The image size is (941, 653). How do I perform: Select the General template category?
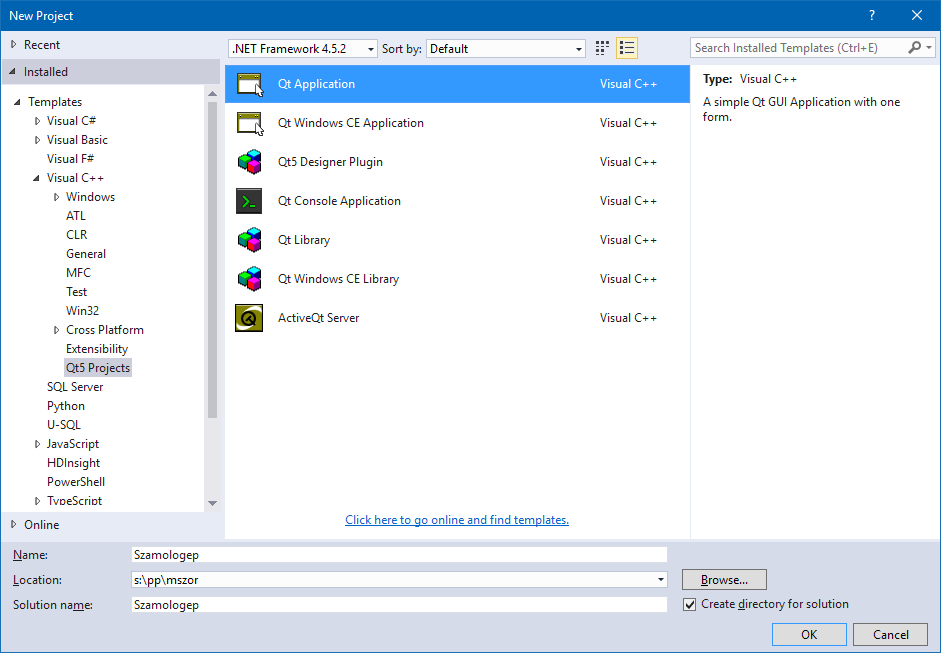(x=86, y=254)
